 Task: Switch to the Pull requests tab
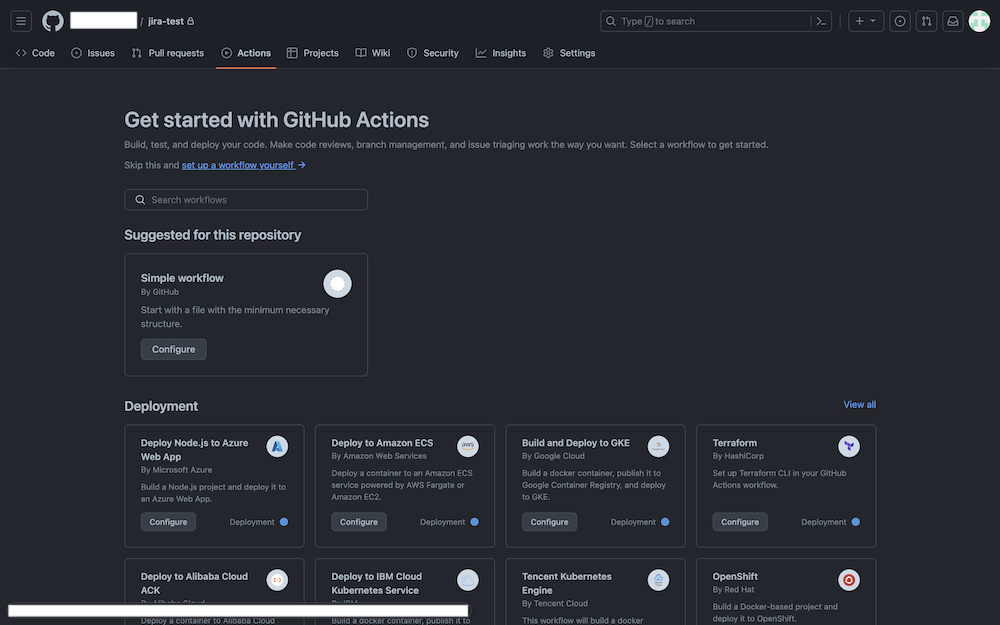coord(168,53)
